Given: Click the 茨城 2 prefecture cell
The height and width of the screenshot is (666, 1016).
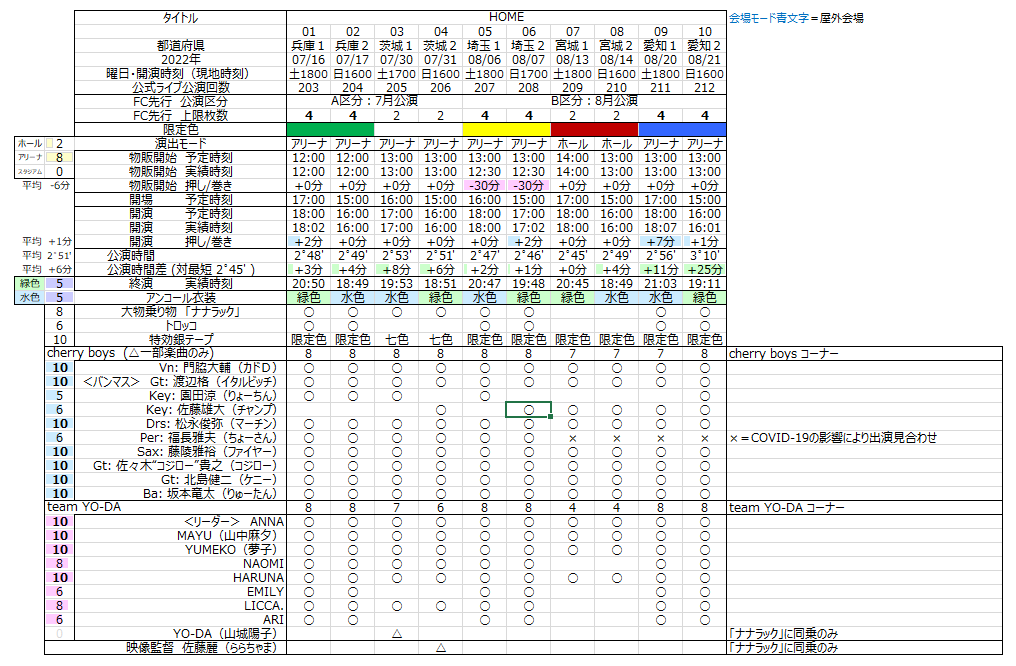Looking at the screenshot, I should pos(441,46).
